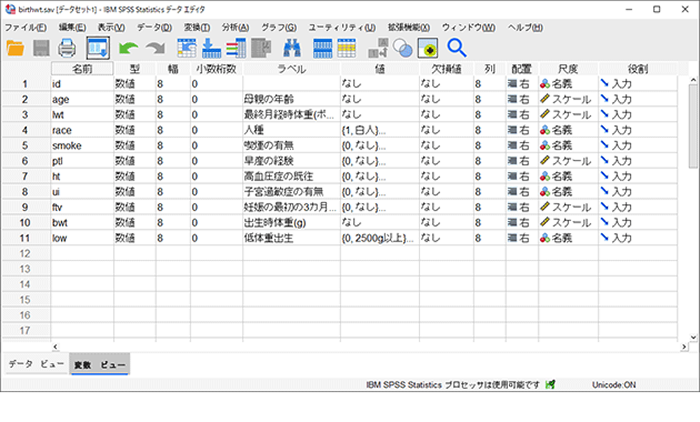The height and width of the screenshot is (422, 700).
Task: Open the 分析(A) menu
Action: coord(236,28)
